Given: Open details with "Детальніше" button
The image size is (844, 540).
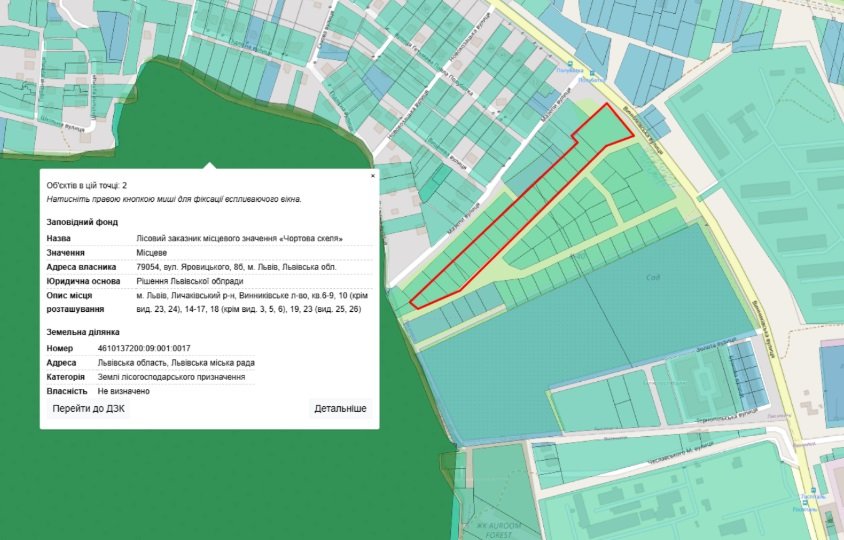Looking at the screenshot, I should pyautogui.click(x=340, y=409).
